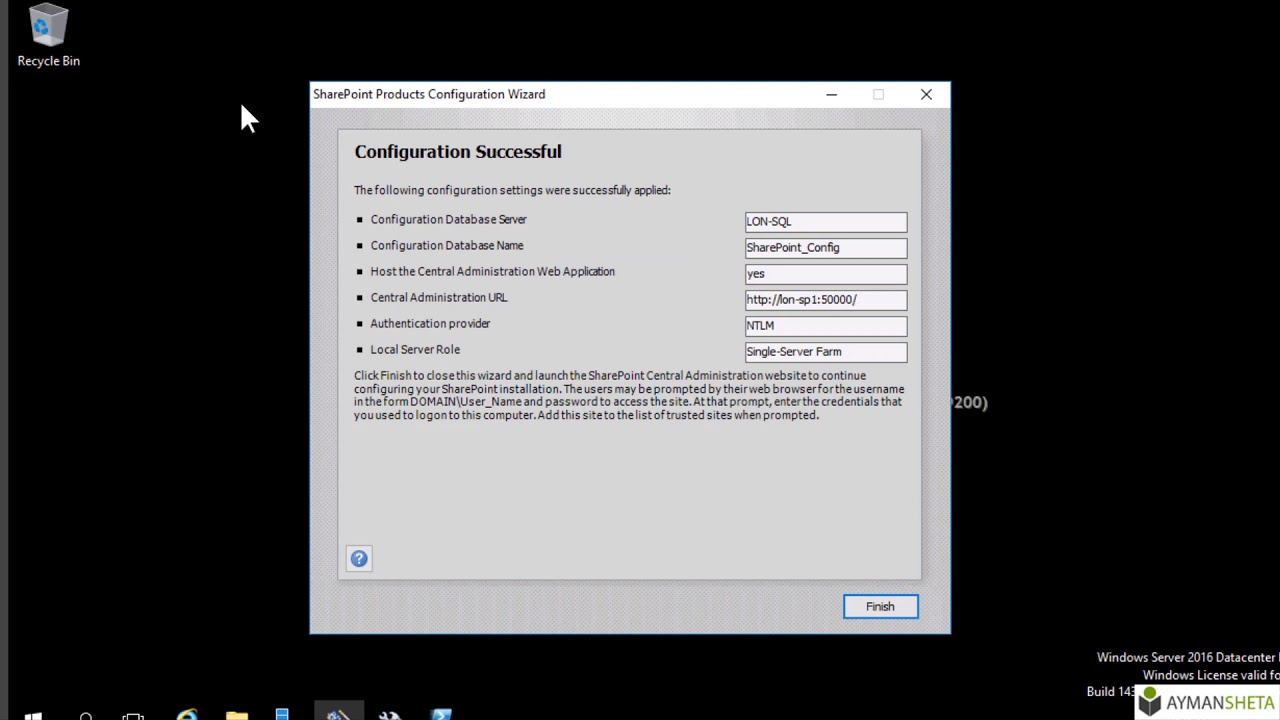
Task: Click the 'Authentication provider' label
Action: (x=430, y=323)
